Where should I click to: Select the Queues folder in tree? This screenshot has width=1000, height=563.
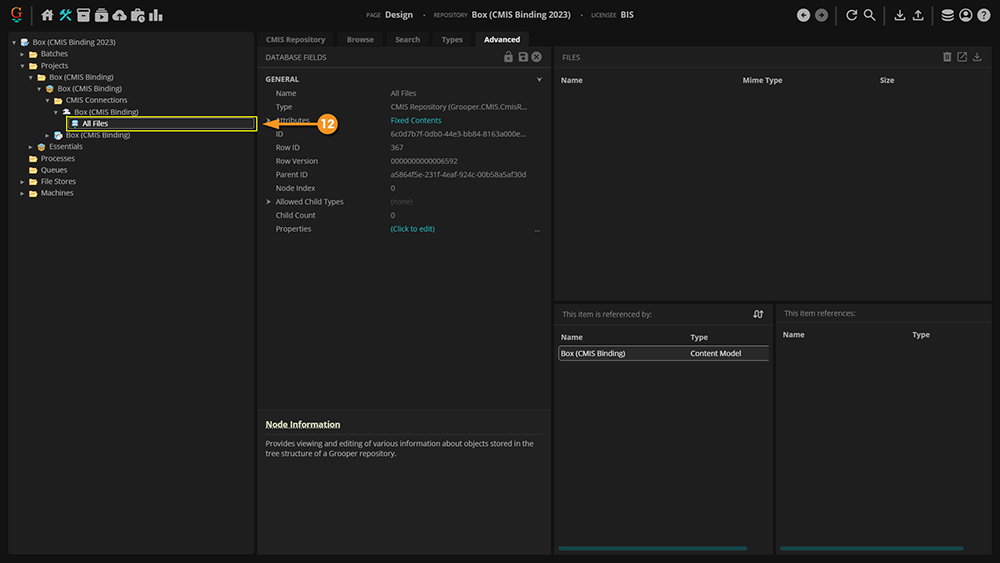click(x=54, y=170)
